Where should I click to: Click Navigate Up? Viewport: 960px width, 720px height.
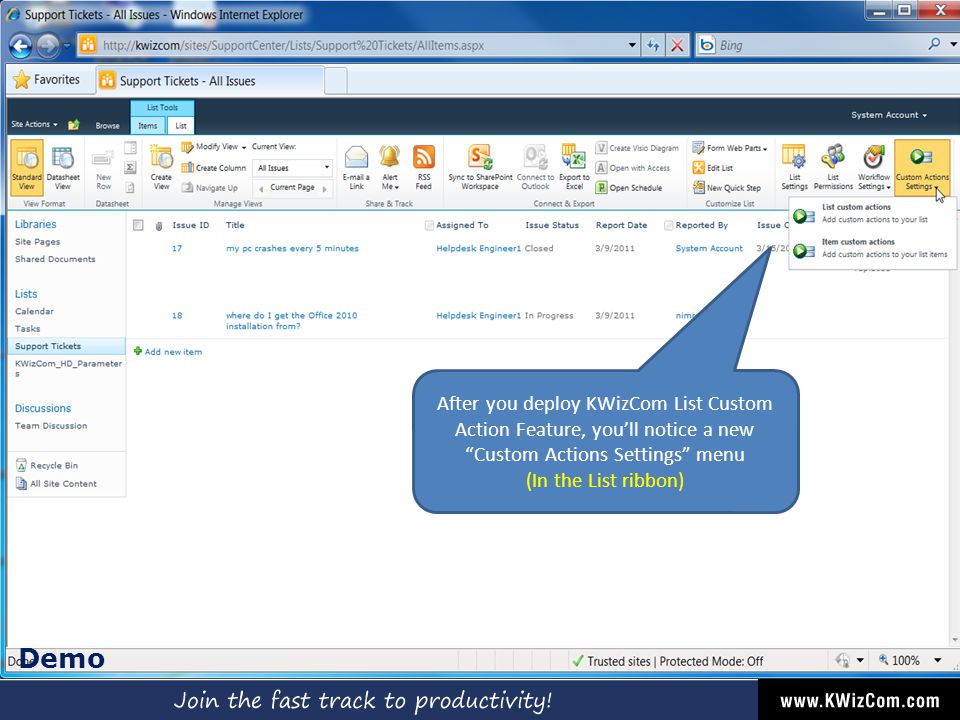209,188
